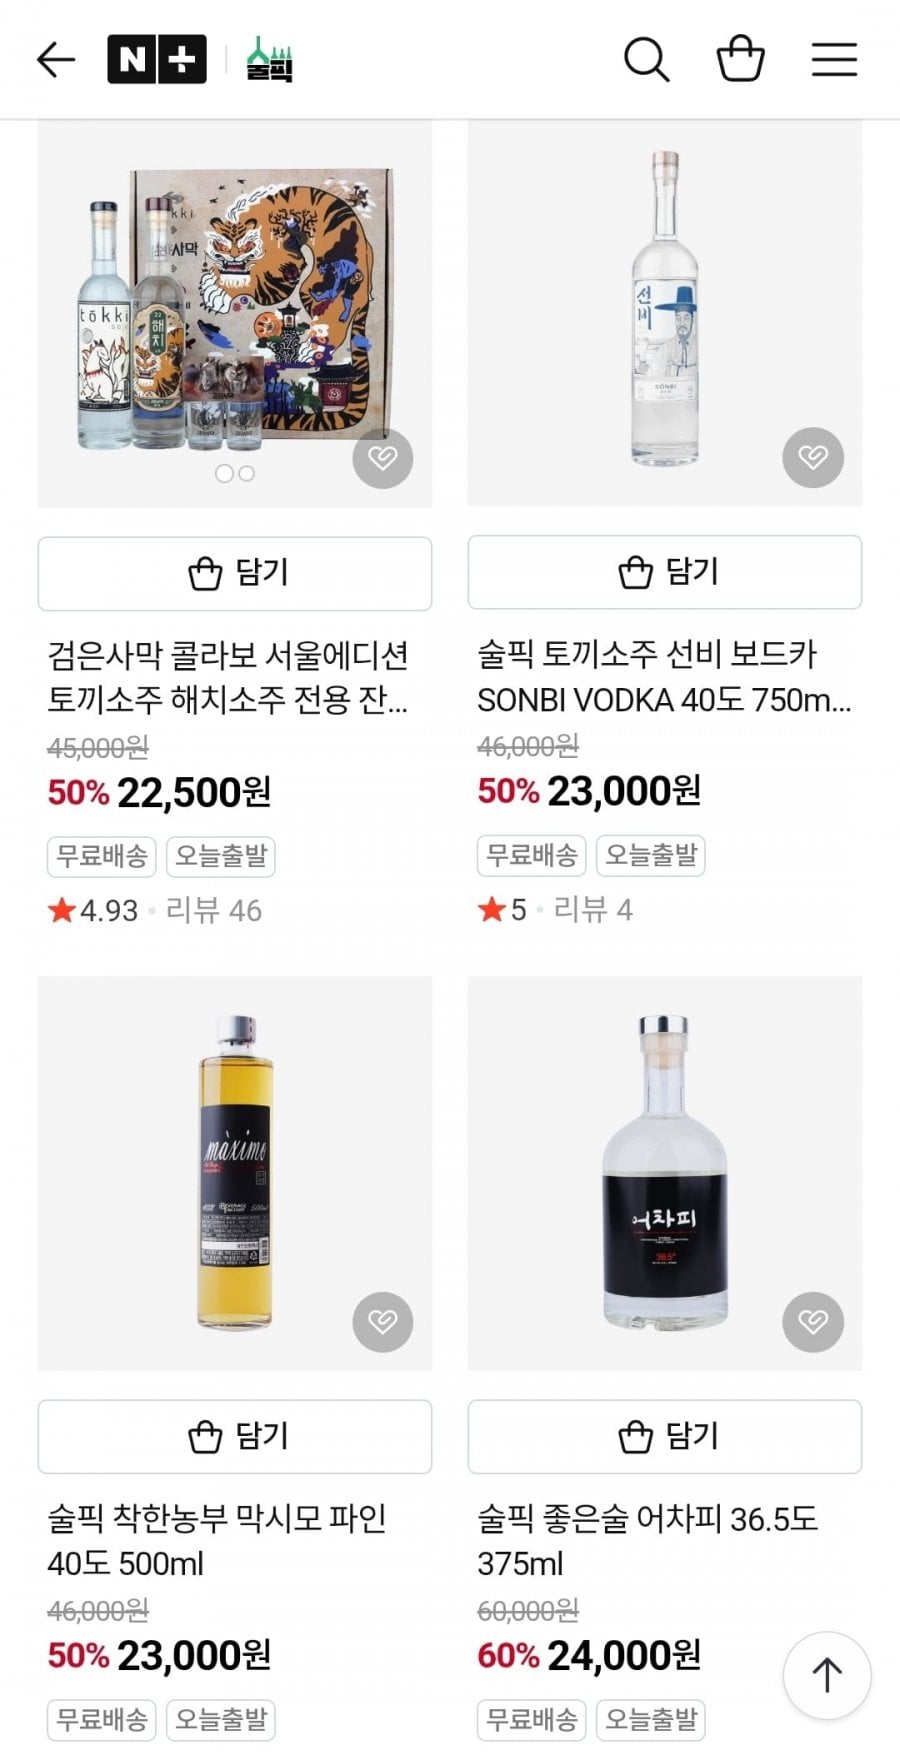Open the 막시모 파인 bottle thumbnail
Screen dimensions: 900x1755
pyautogui.click(x=235, y=1173)
